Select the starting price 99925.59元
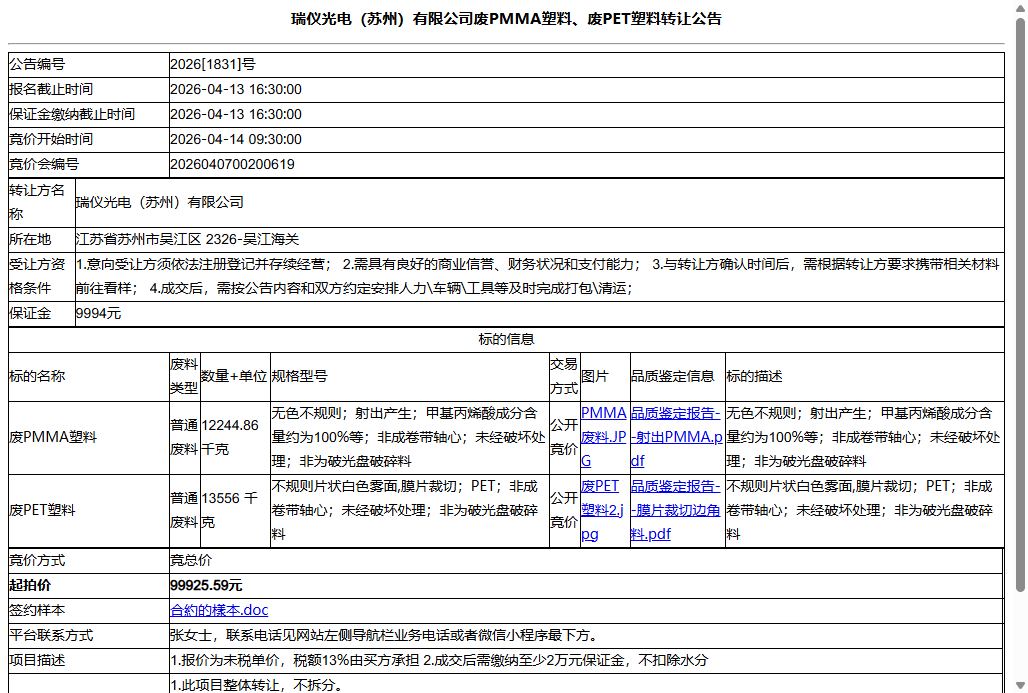 pos(206,585)
